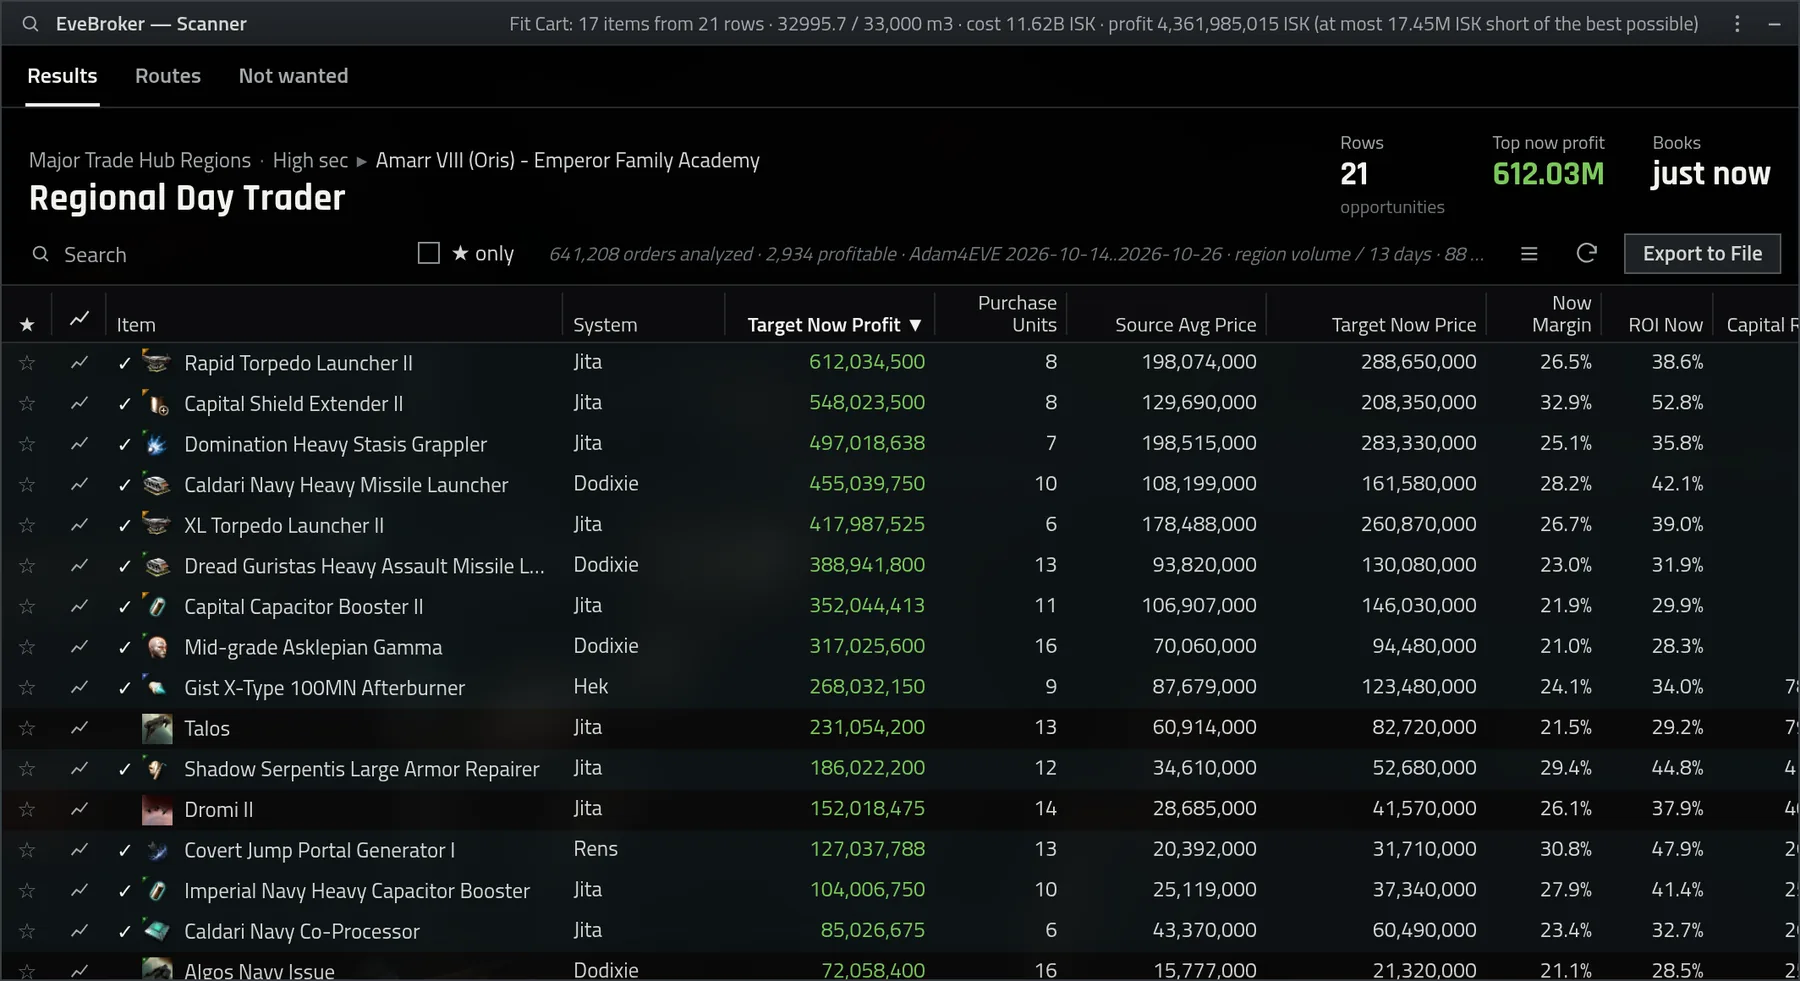Sort by Target Now Price header
Image resolution: width=1800 pixels, height=981 pixels.
pos(1403,325)
